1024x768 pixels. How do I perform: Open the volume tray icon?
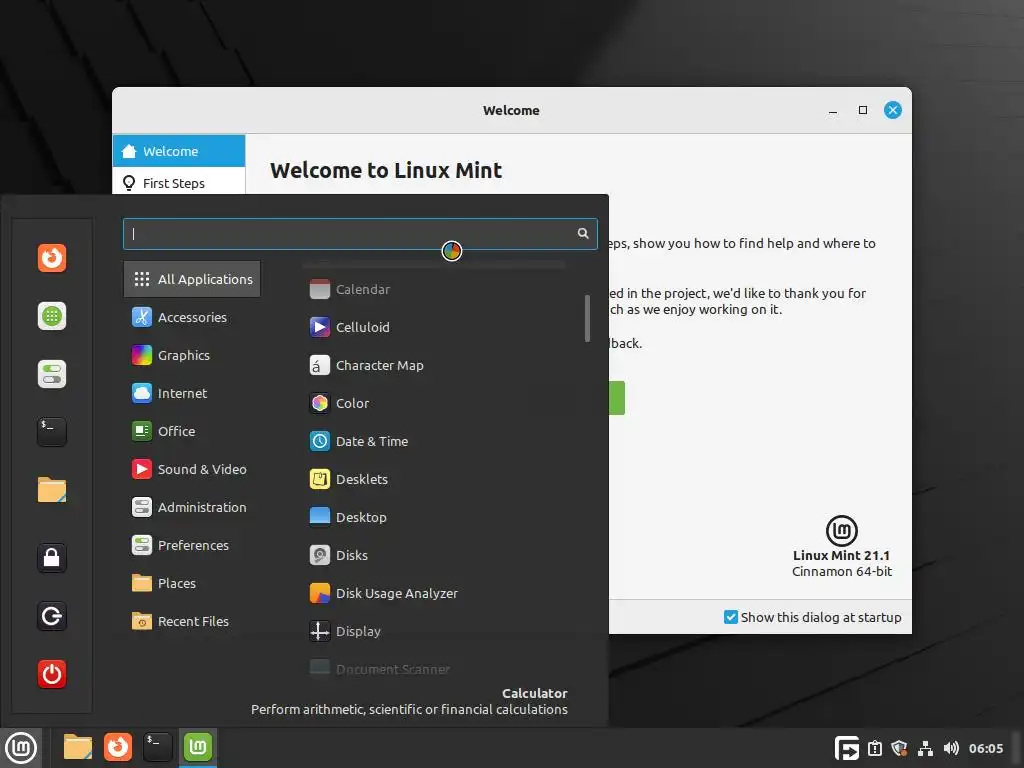tap(951, 748)
